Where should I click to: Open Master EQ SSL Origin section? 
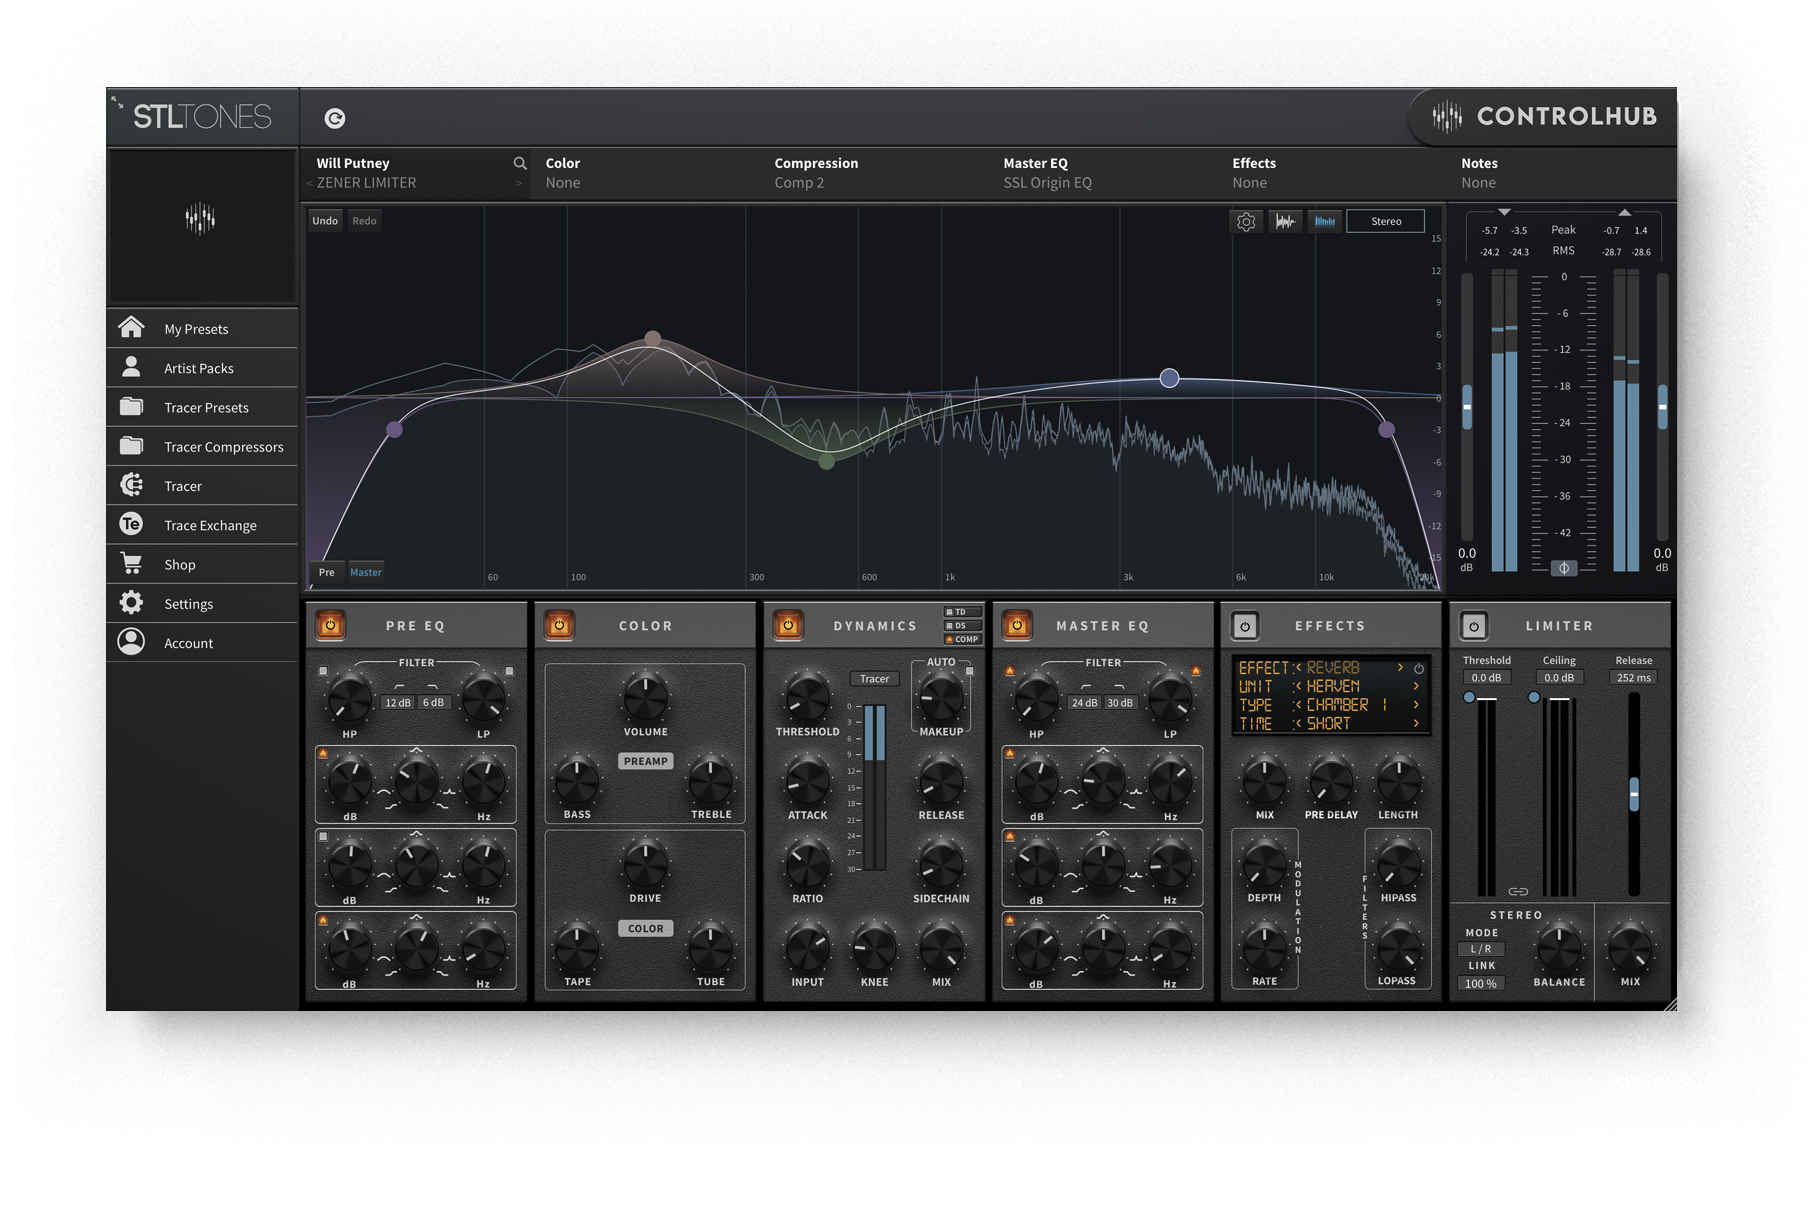point(1104,173)
